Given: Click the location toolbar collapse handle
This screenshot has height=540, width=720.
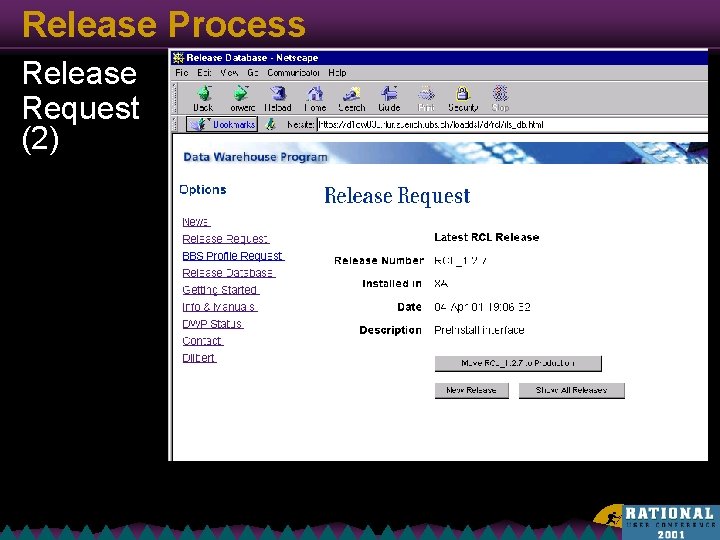Looking at the screenshot, I should point(174,124).
